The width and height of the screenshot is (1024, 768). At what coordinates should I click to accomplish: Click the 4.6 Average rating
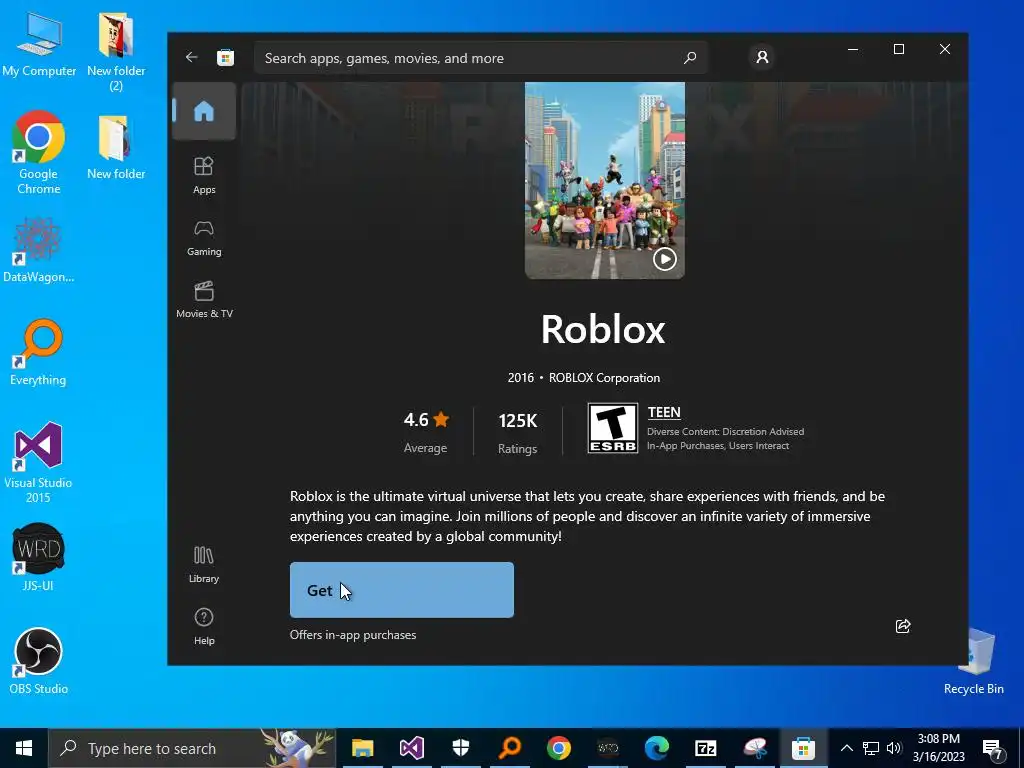click(x=426, y=431)
